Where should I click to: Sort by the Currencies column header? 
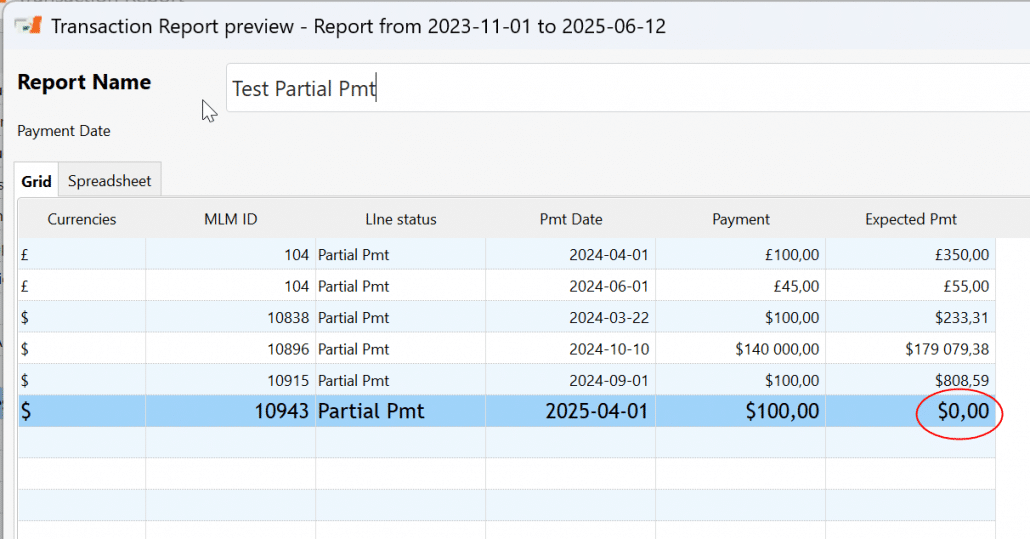[82, 219]
